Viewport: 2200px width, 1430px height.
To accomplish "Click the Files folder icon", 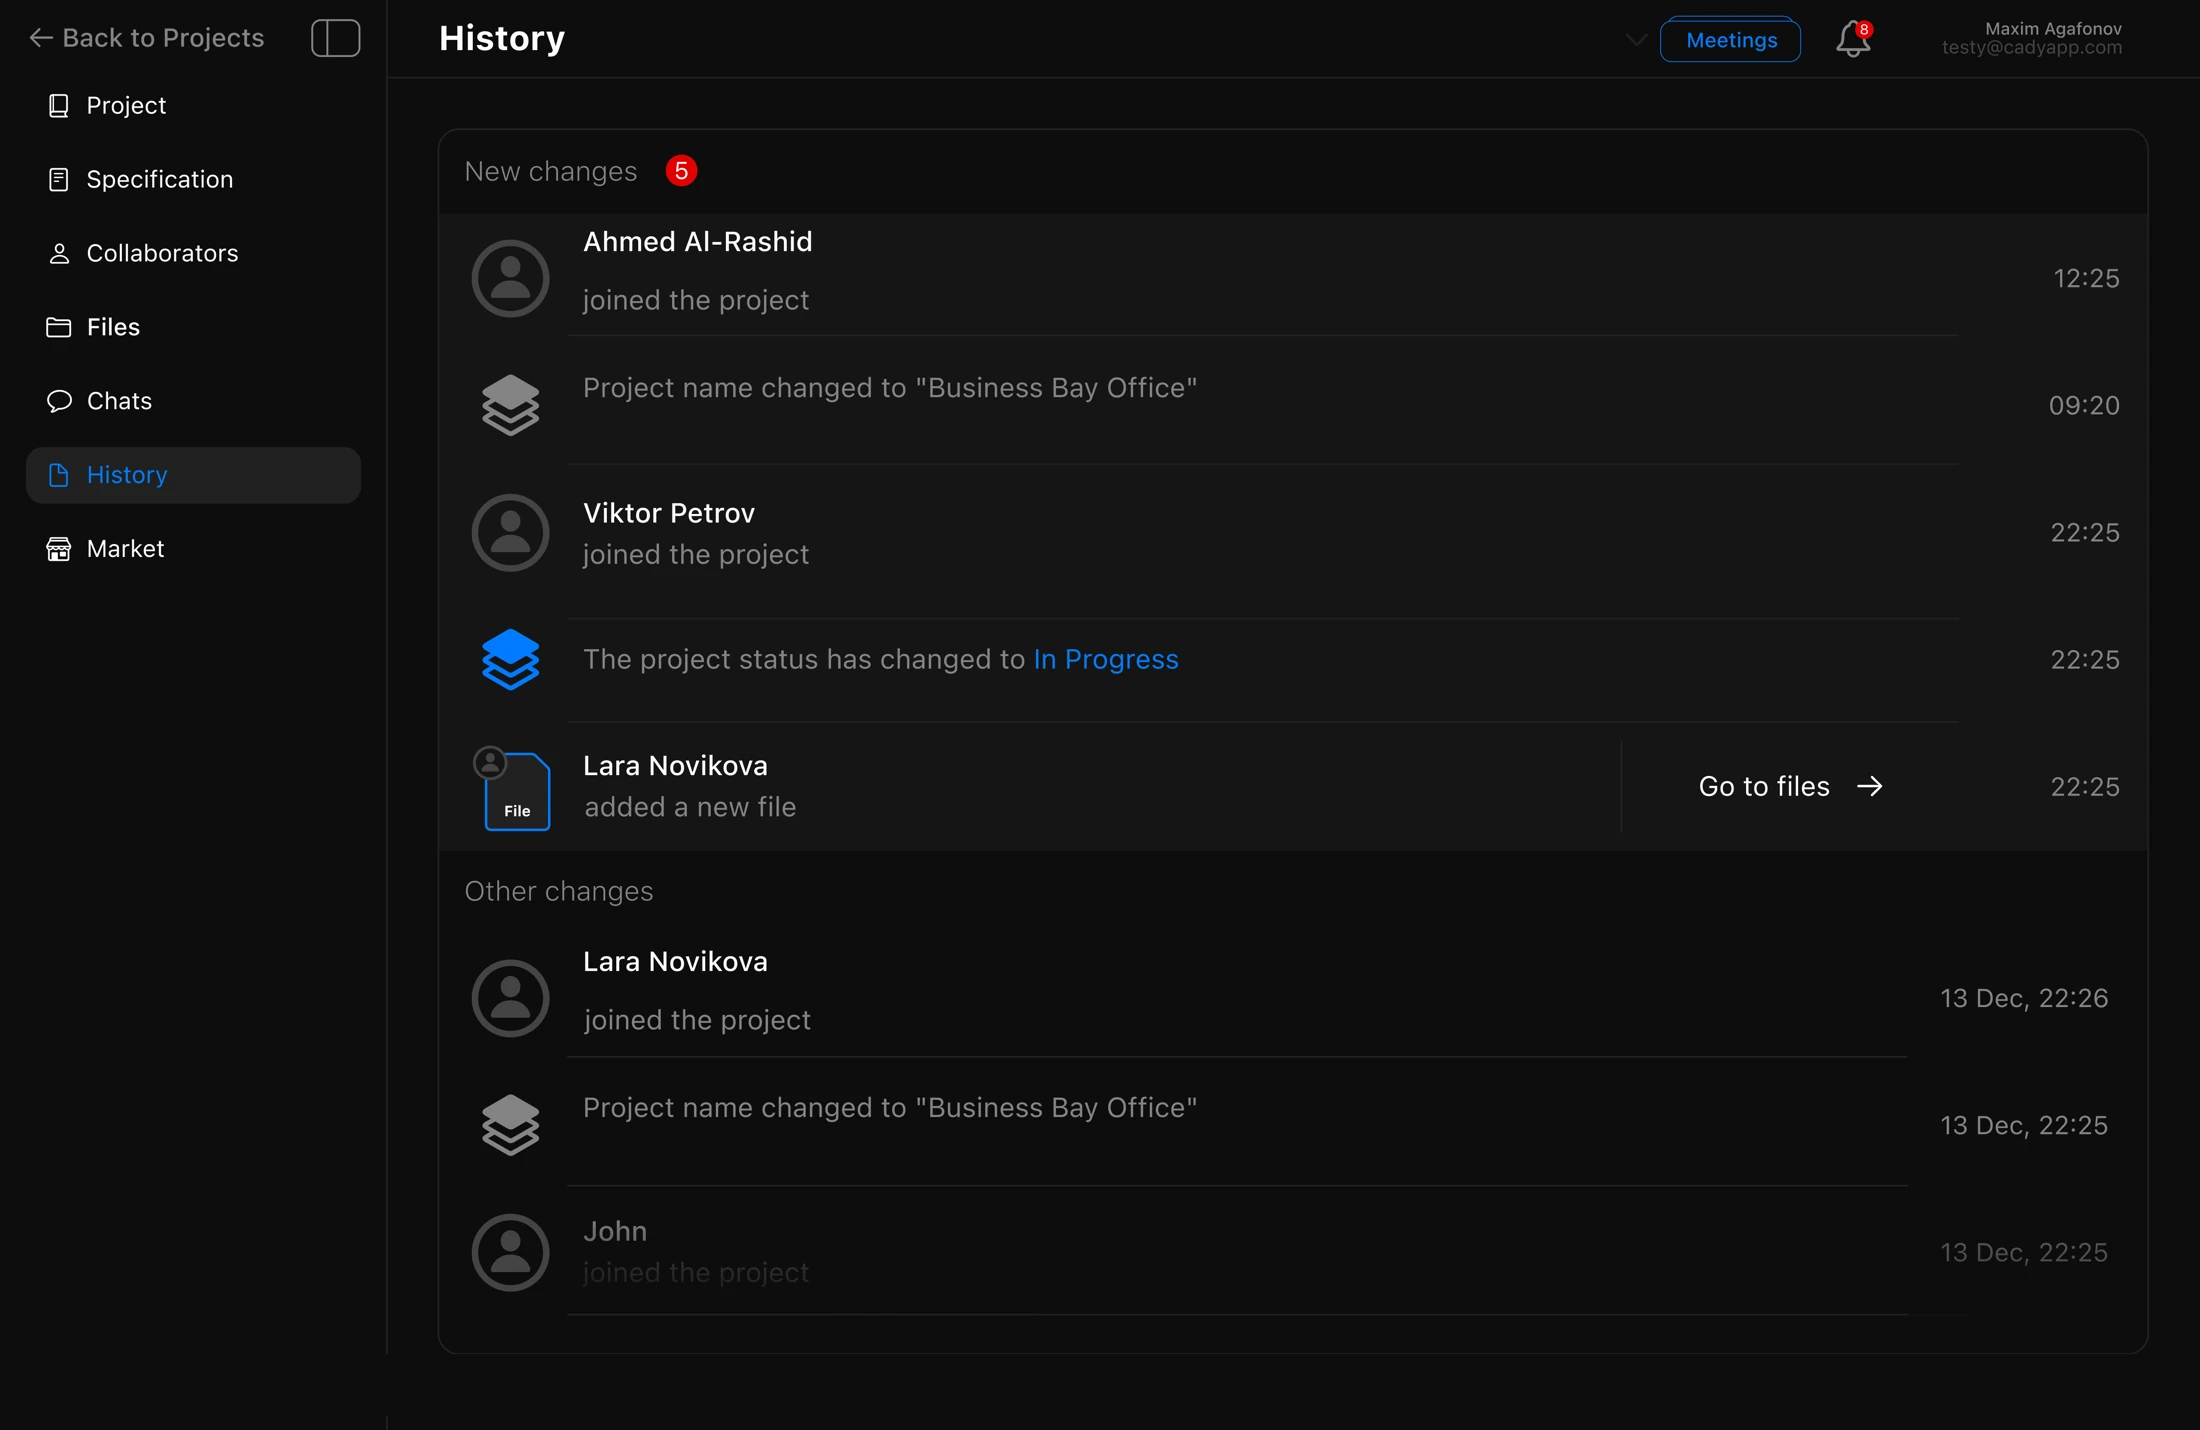I will [x=59, y=328].
